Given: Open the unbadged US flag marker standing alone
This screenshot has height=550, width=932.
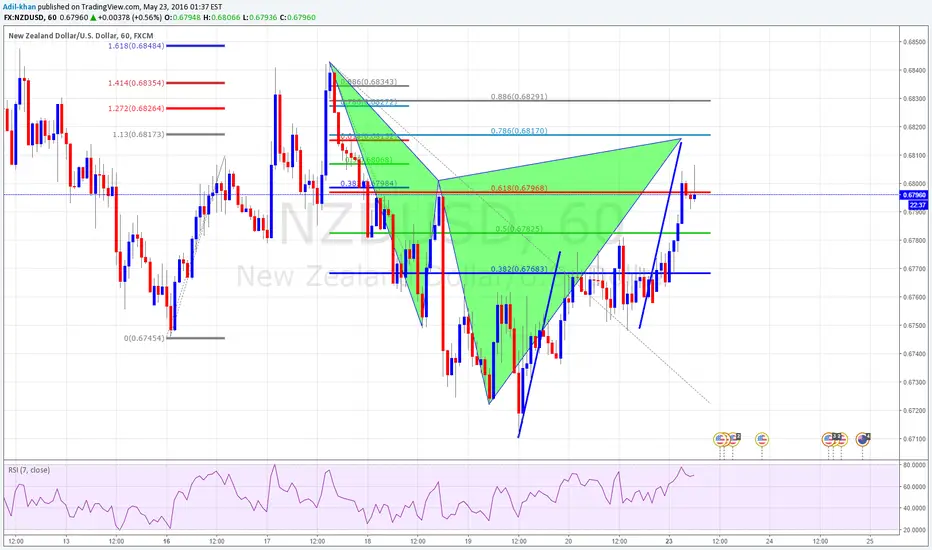Looking at the screenshot, I should click(x=762, y=439).
